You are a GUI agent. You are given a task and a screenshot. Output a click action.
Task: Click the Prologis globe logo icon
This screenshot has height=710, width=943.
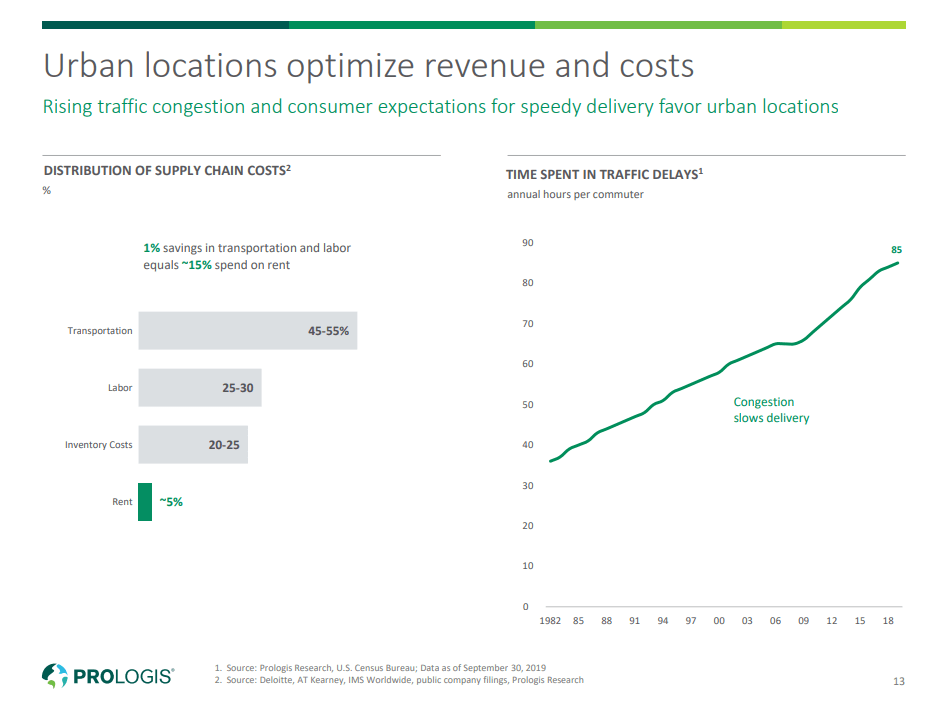click(x=55, y=675)
